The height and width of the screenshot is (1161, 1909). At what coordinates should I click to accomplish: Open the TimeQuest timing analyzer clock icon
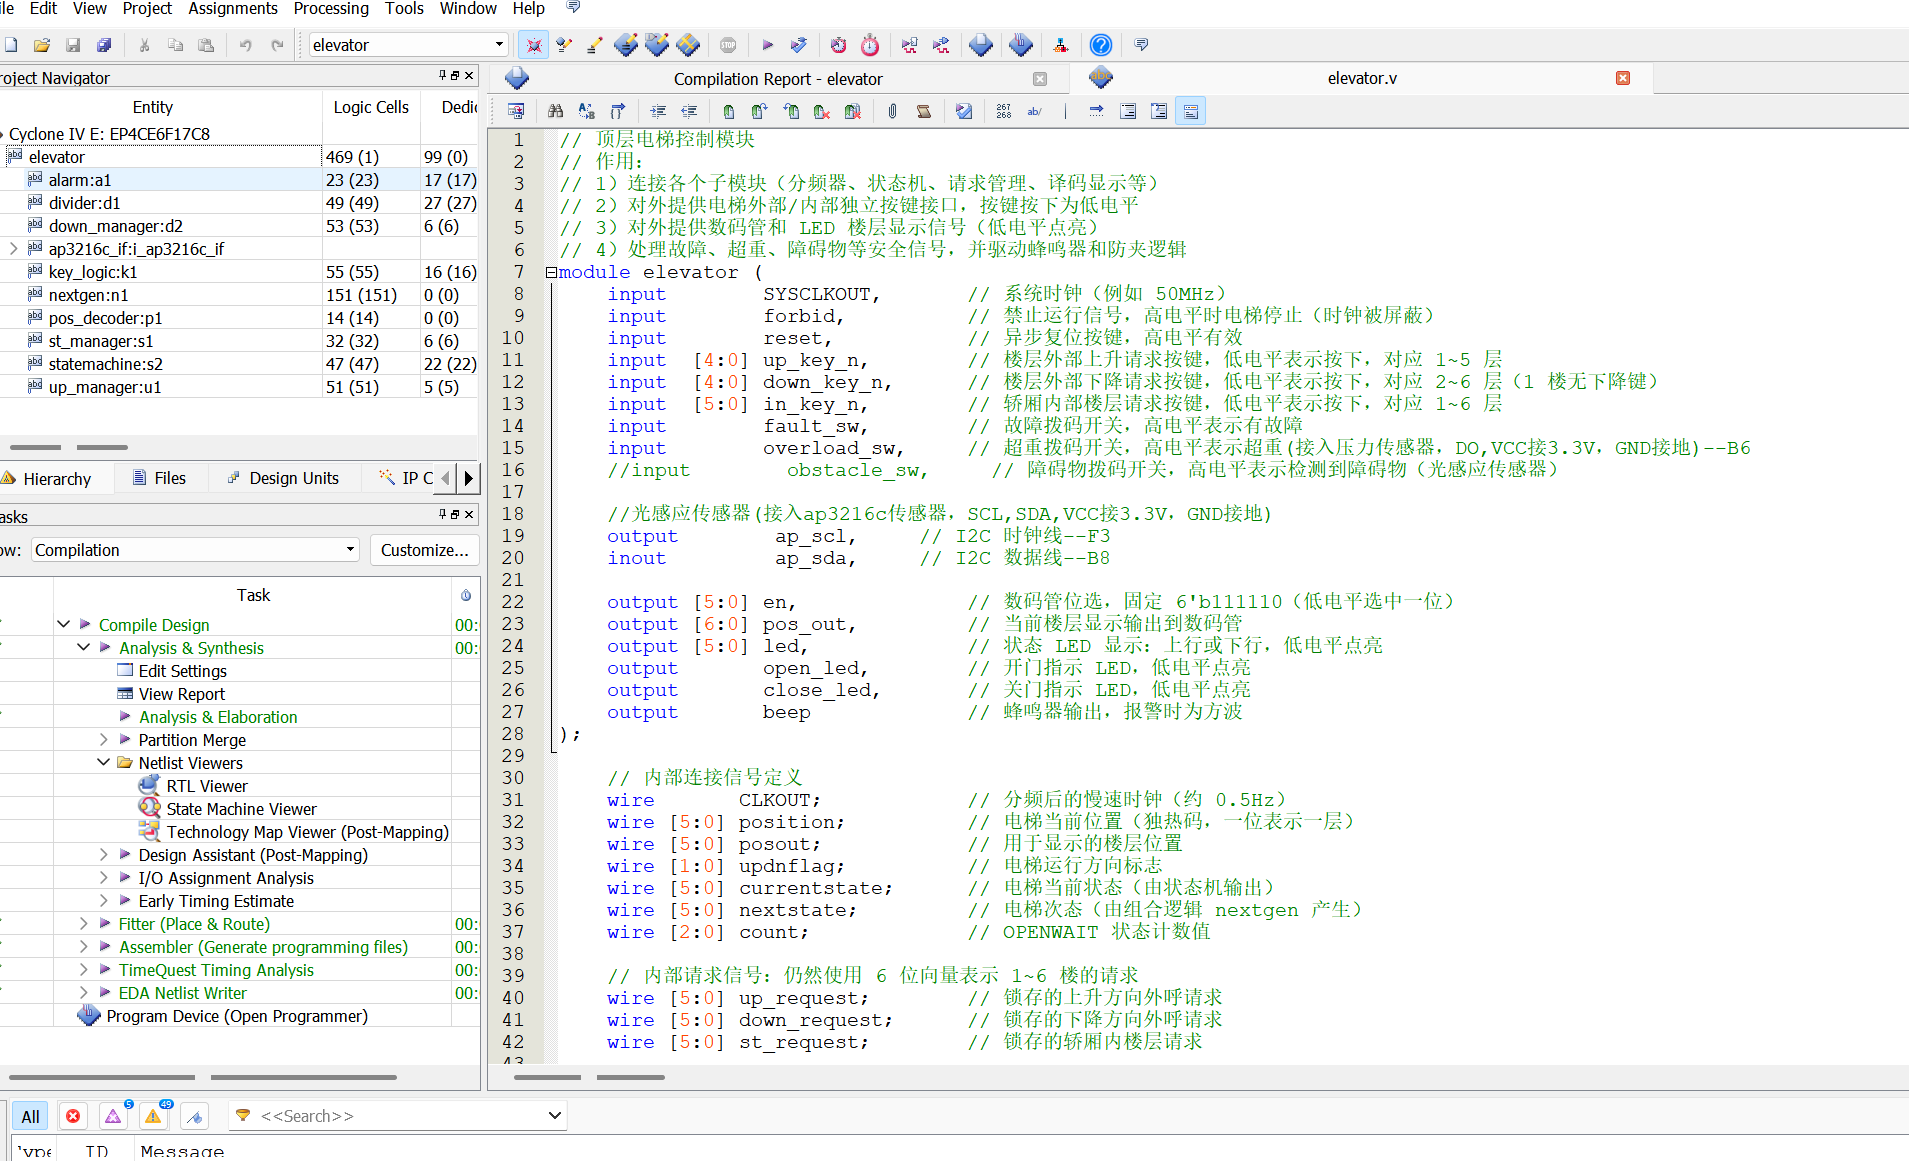[870, 45]
